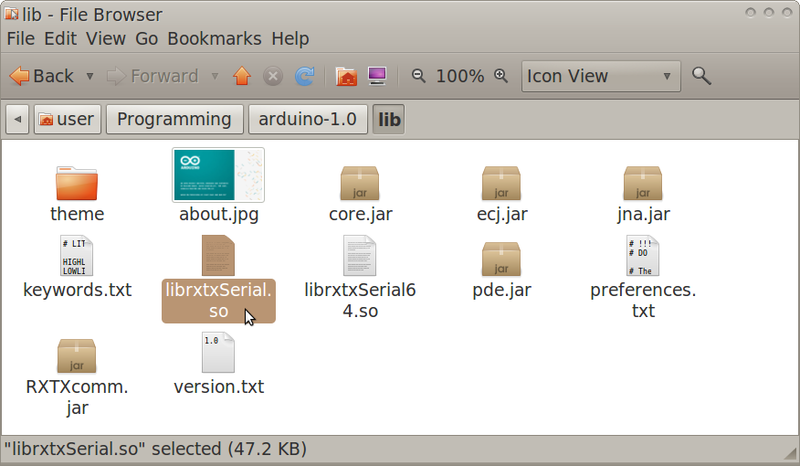Viewport: 800px width, 466px height.
Task: Select the ecj.jar package icon
Action: [x=502, y=183]
